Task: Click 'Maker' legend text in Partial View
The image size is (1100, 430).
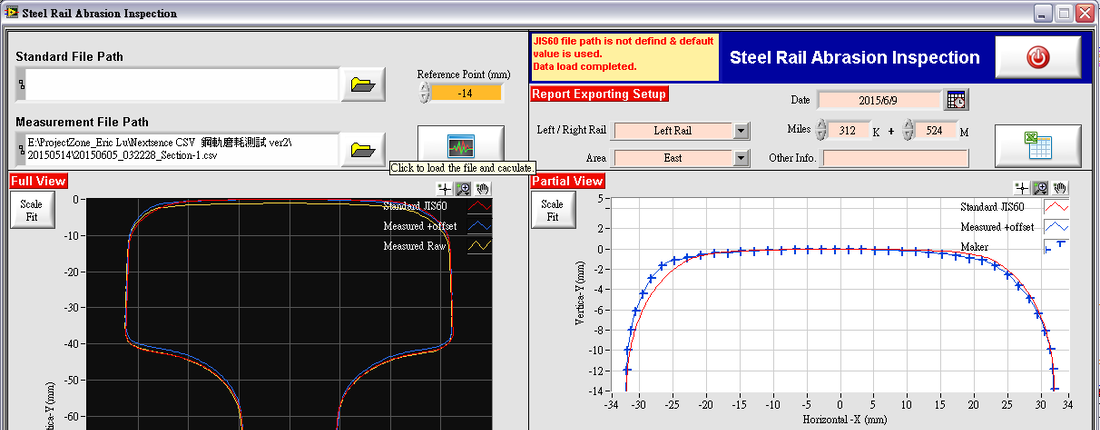Action: pyautogui.click(x=975, y=247)
